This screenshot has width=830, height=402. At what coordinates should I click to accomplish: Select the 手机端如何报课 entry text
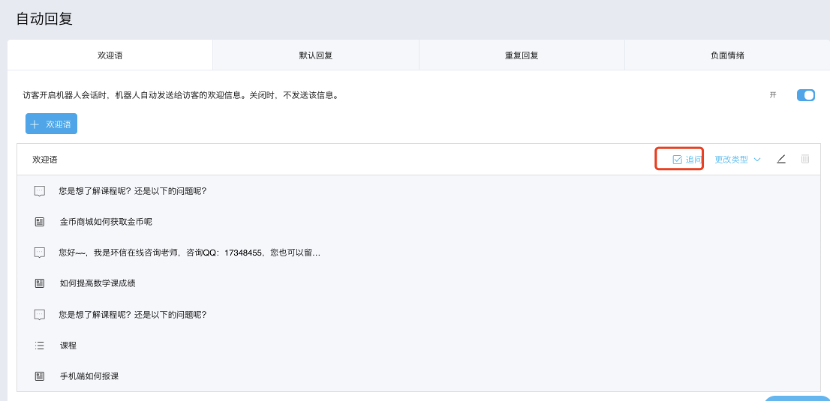click(x=91, y=376)
